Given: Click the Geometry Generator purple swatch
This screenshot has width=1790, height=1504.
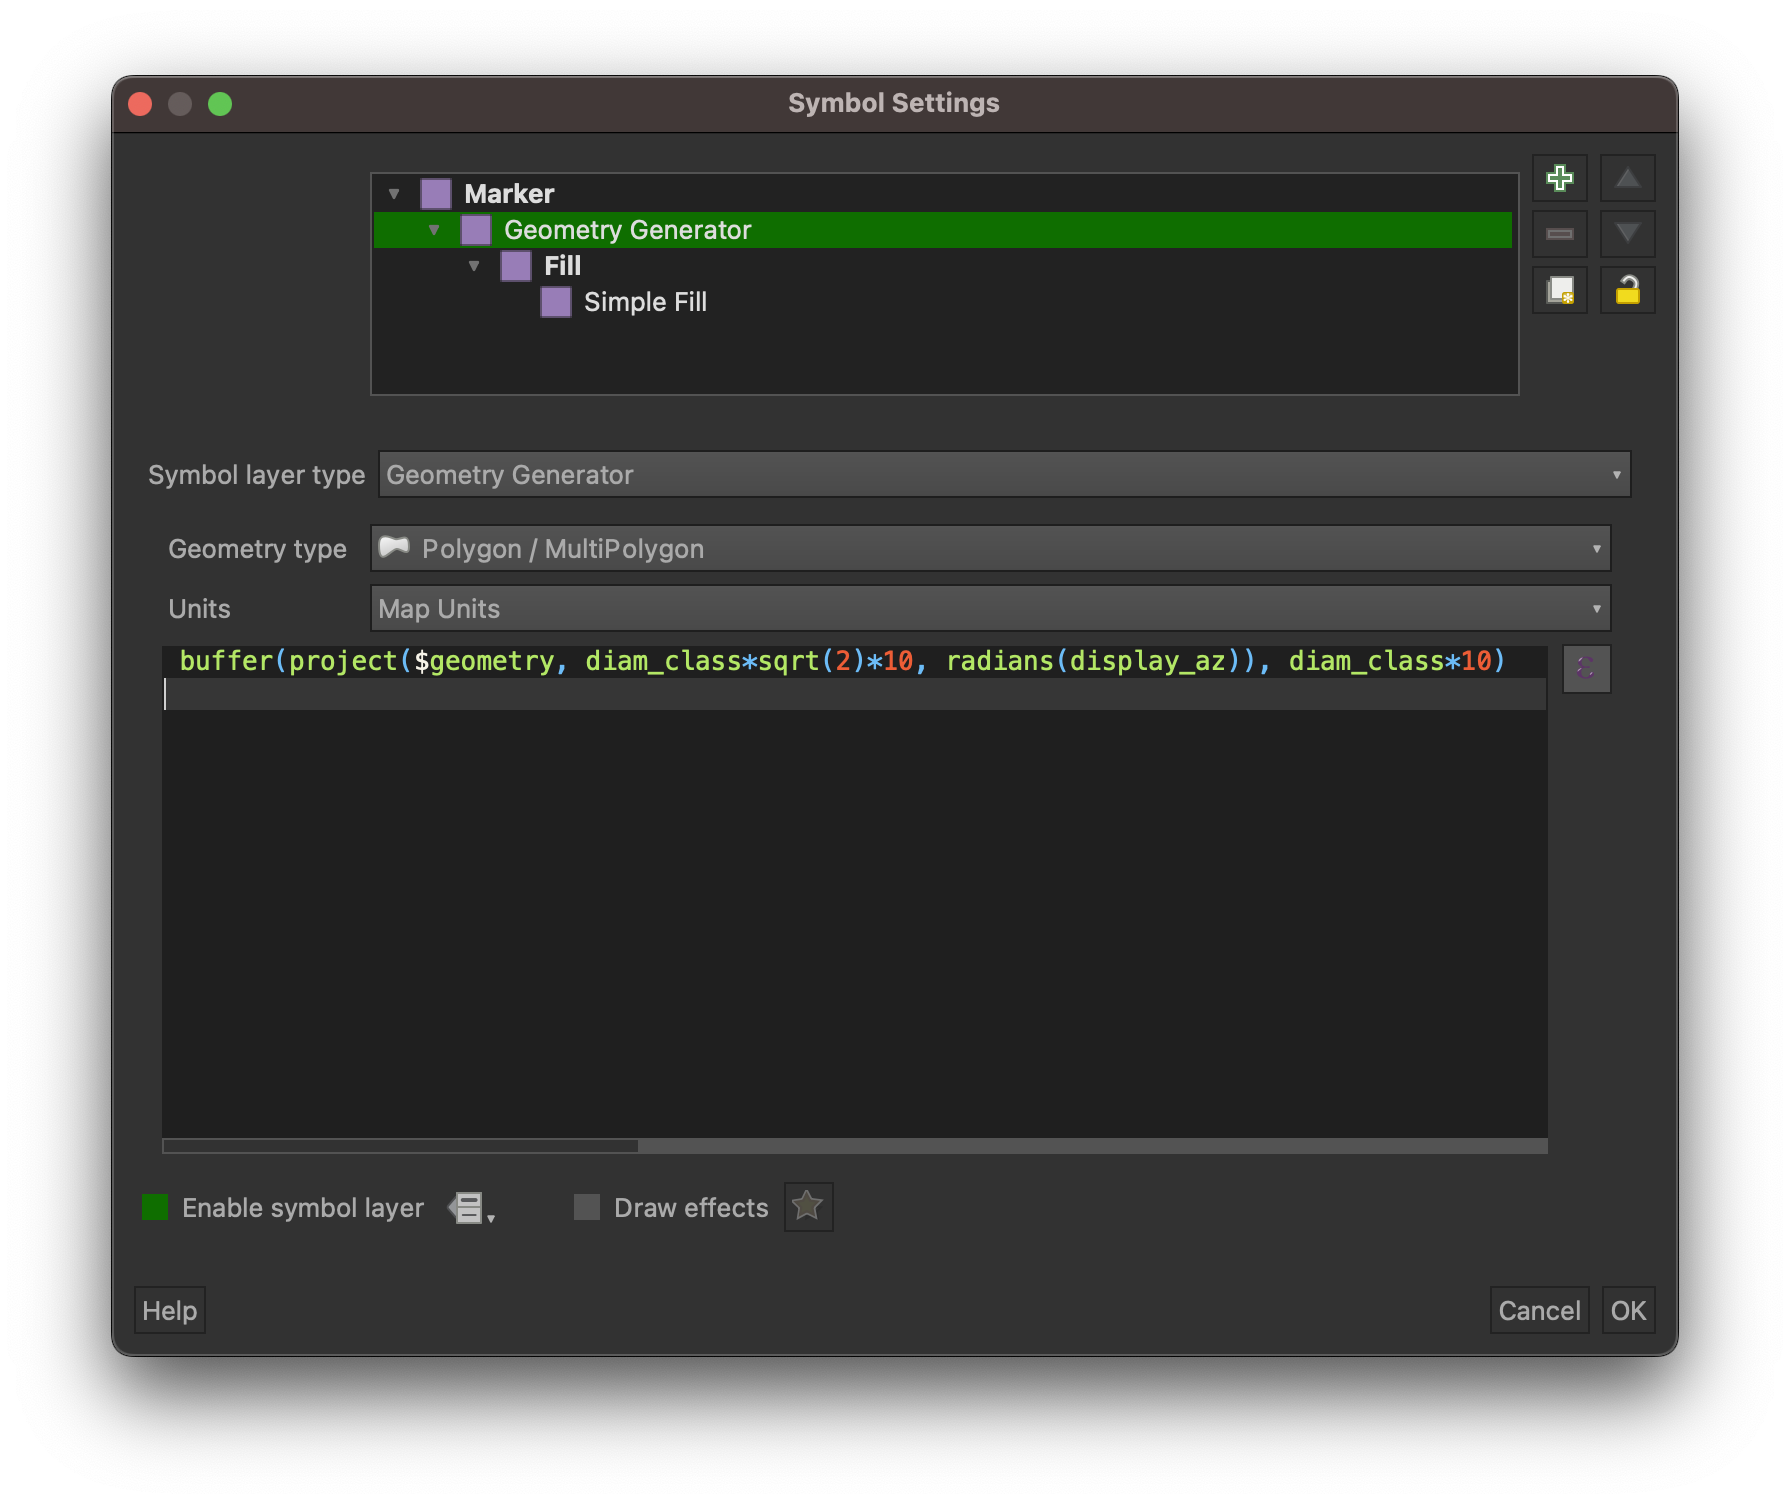Looking at the screenshot, I should pos(476,230).
